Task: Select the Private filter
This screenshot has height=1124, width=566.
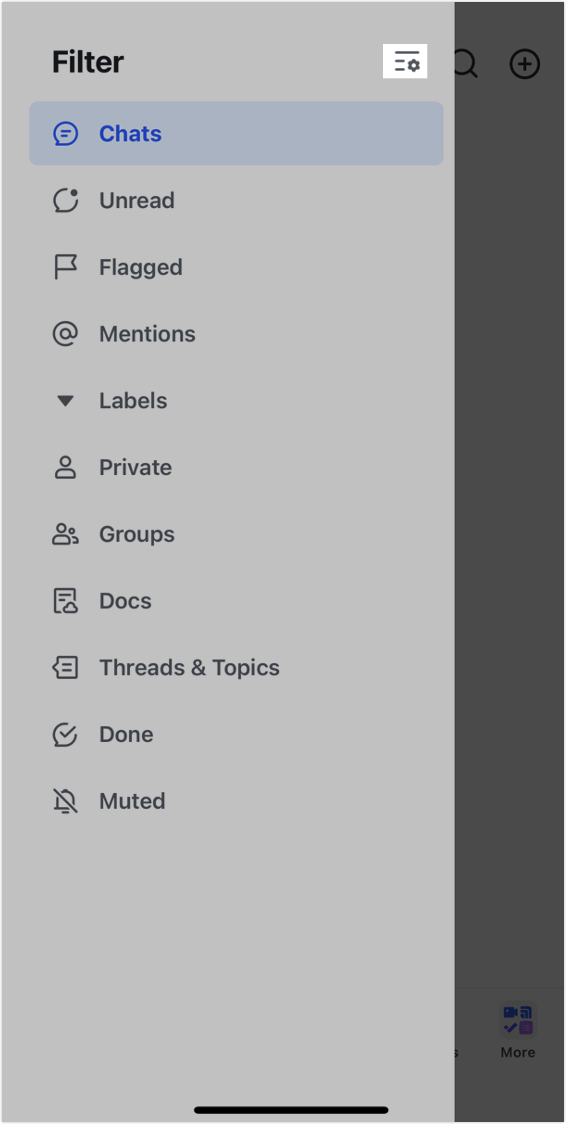Action: point(236,467)
